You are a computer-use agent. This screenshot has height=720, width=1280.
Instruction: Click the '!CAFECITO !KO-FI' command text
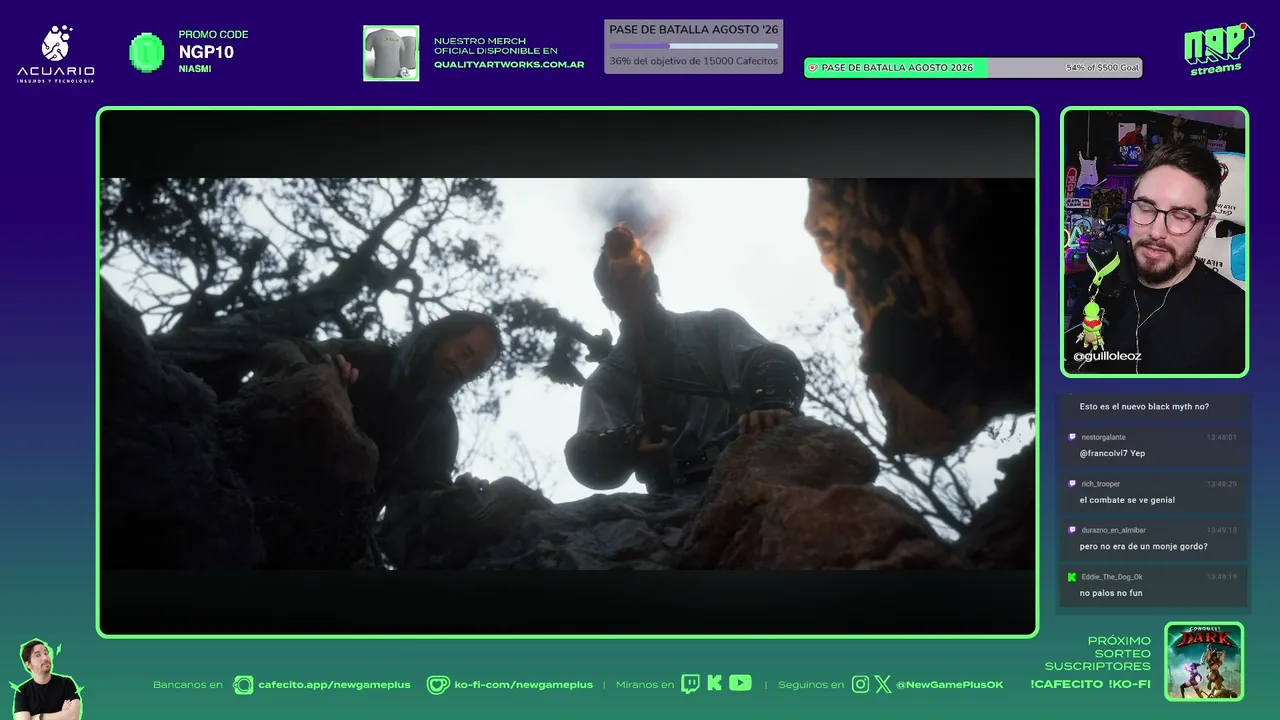tap(1090, 684)
